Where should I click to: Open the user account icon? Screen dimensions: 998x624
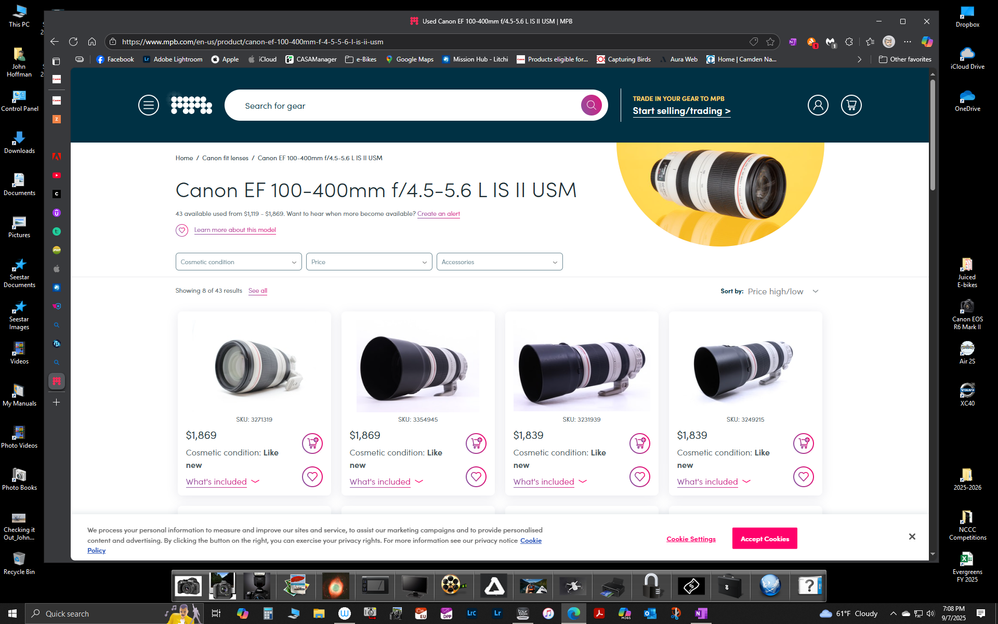tap(817, 105)
